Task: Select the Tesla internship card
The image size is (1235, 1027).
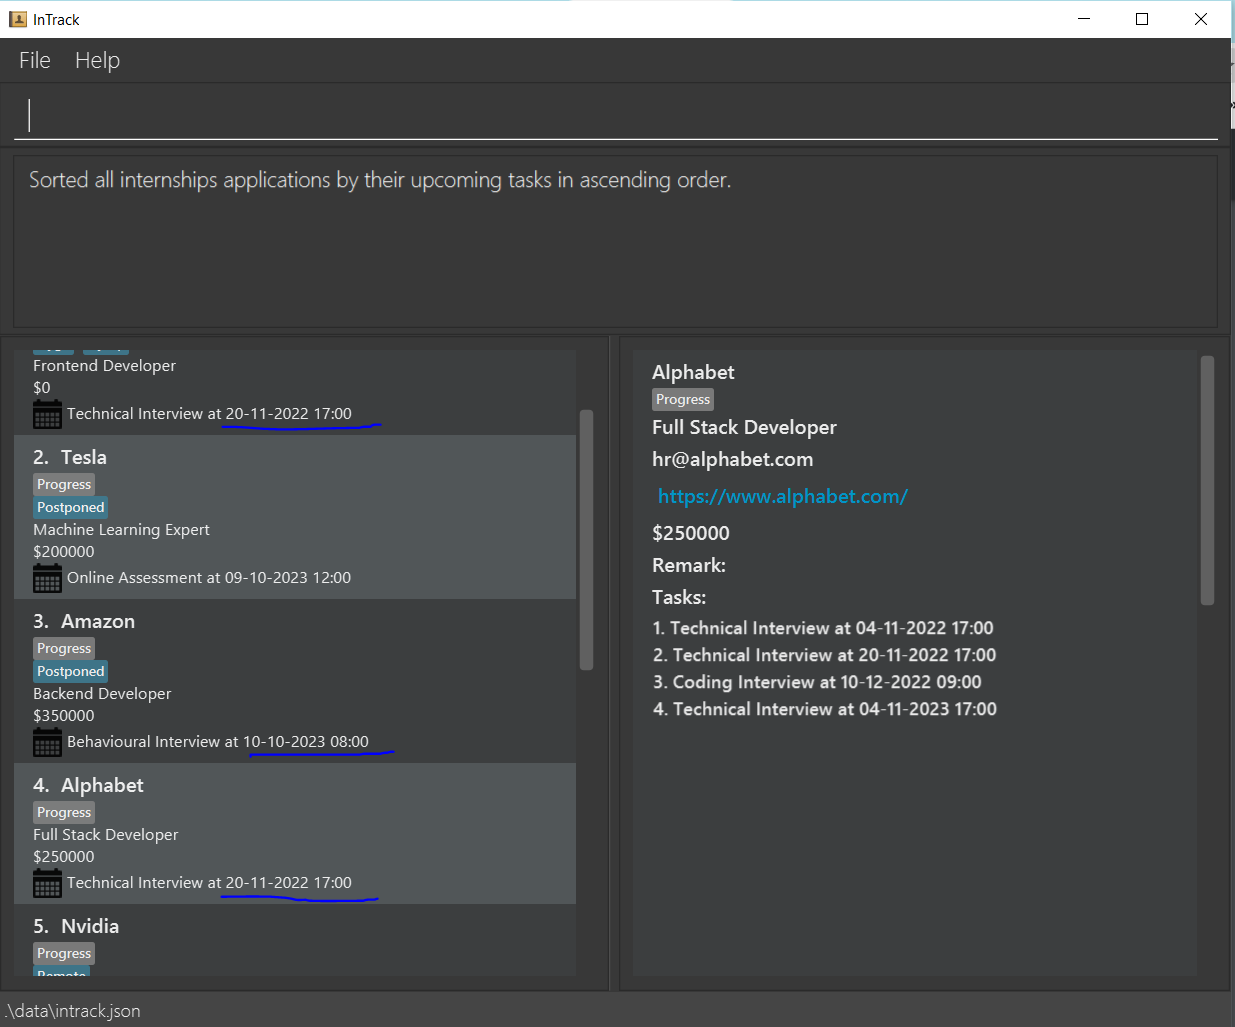Action: point(295,517)
